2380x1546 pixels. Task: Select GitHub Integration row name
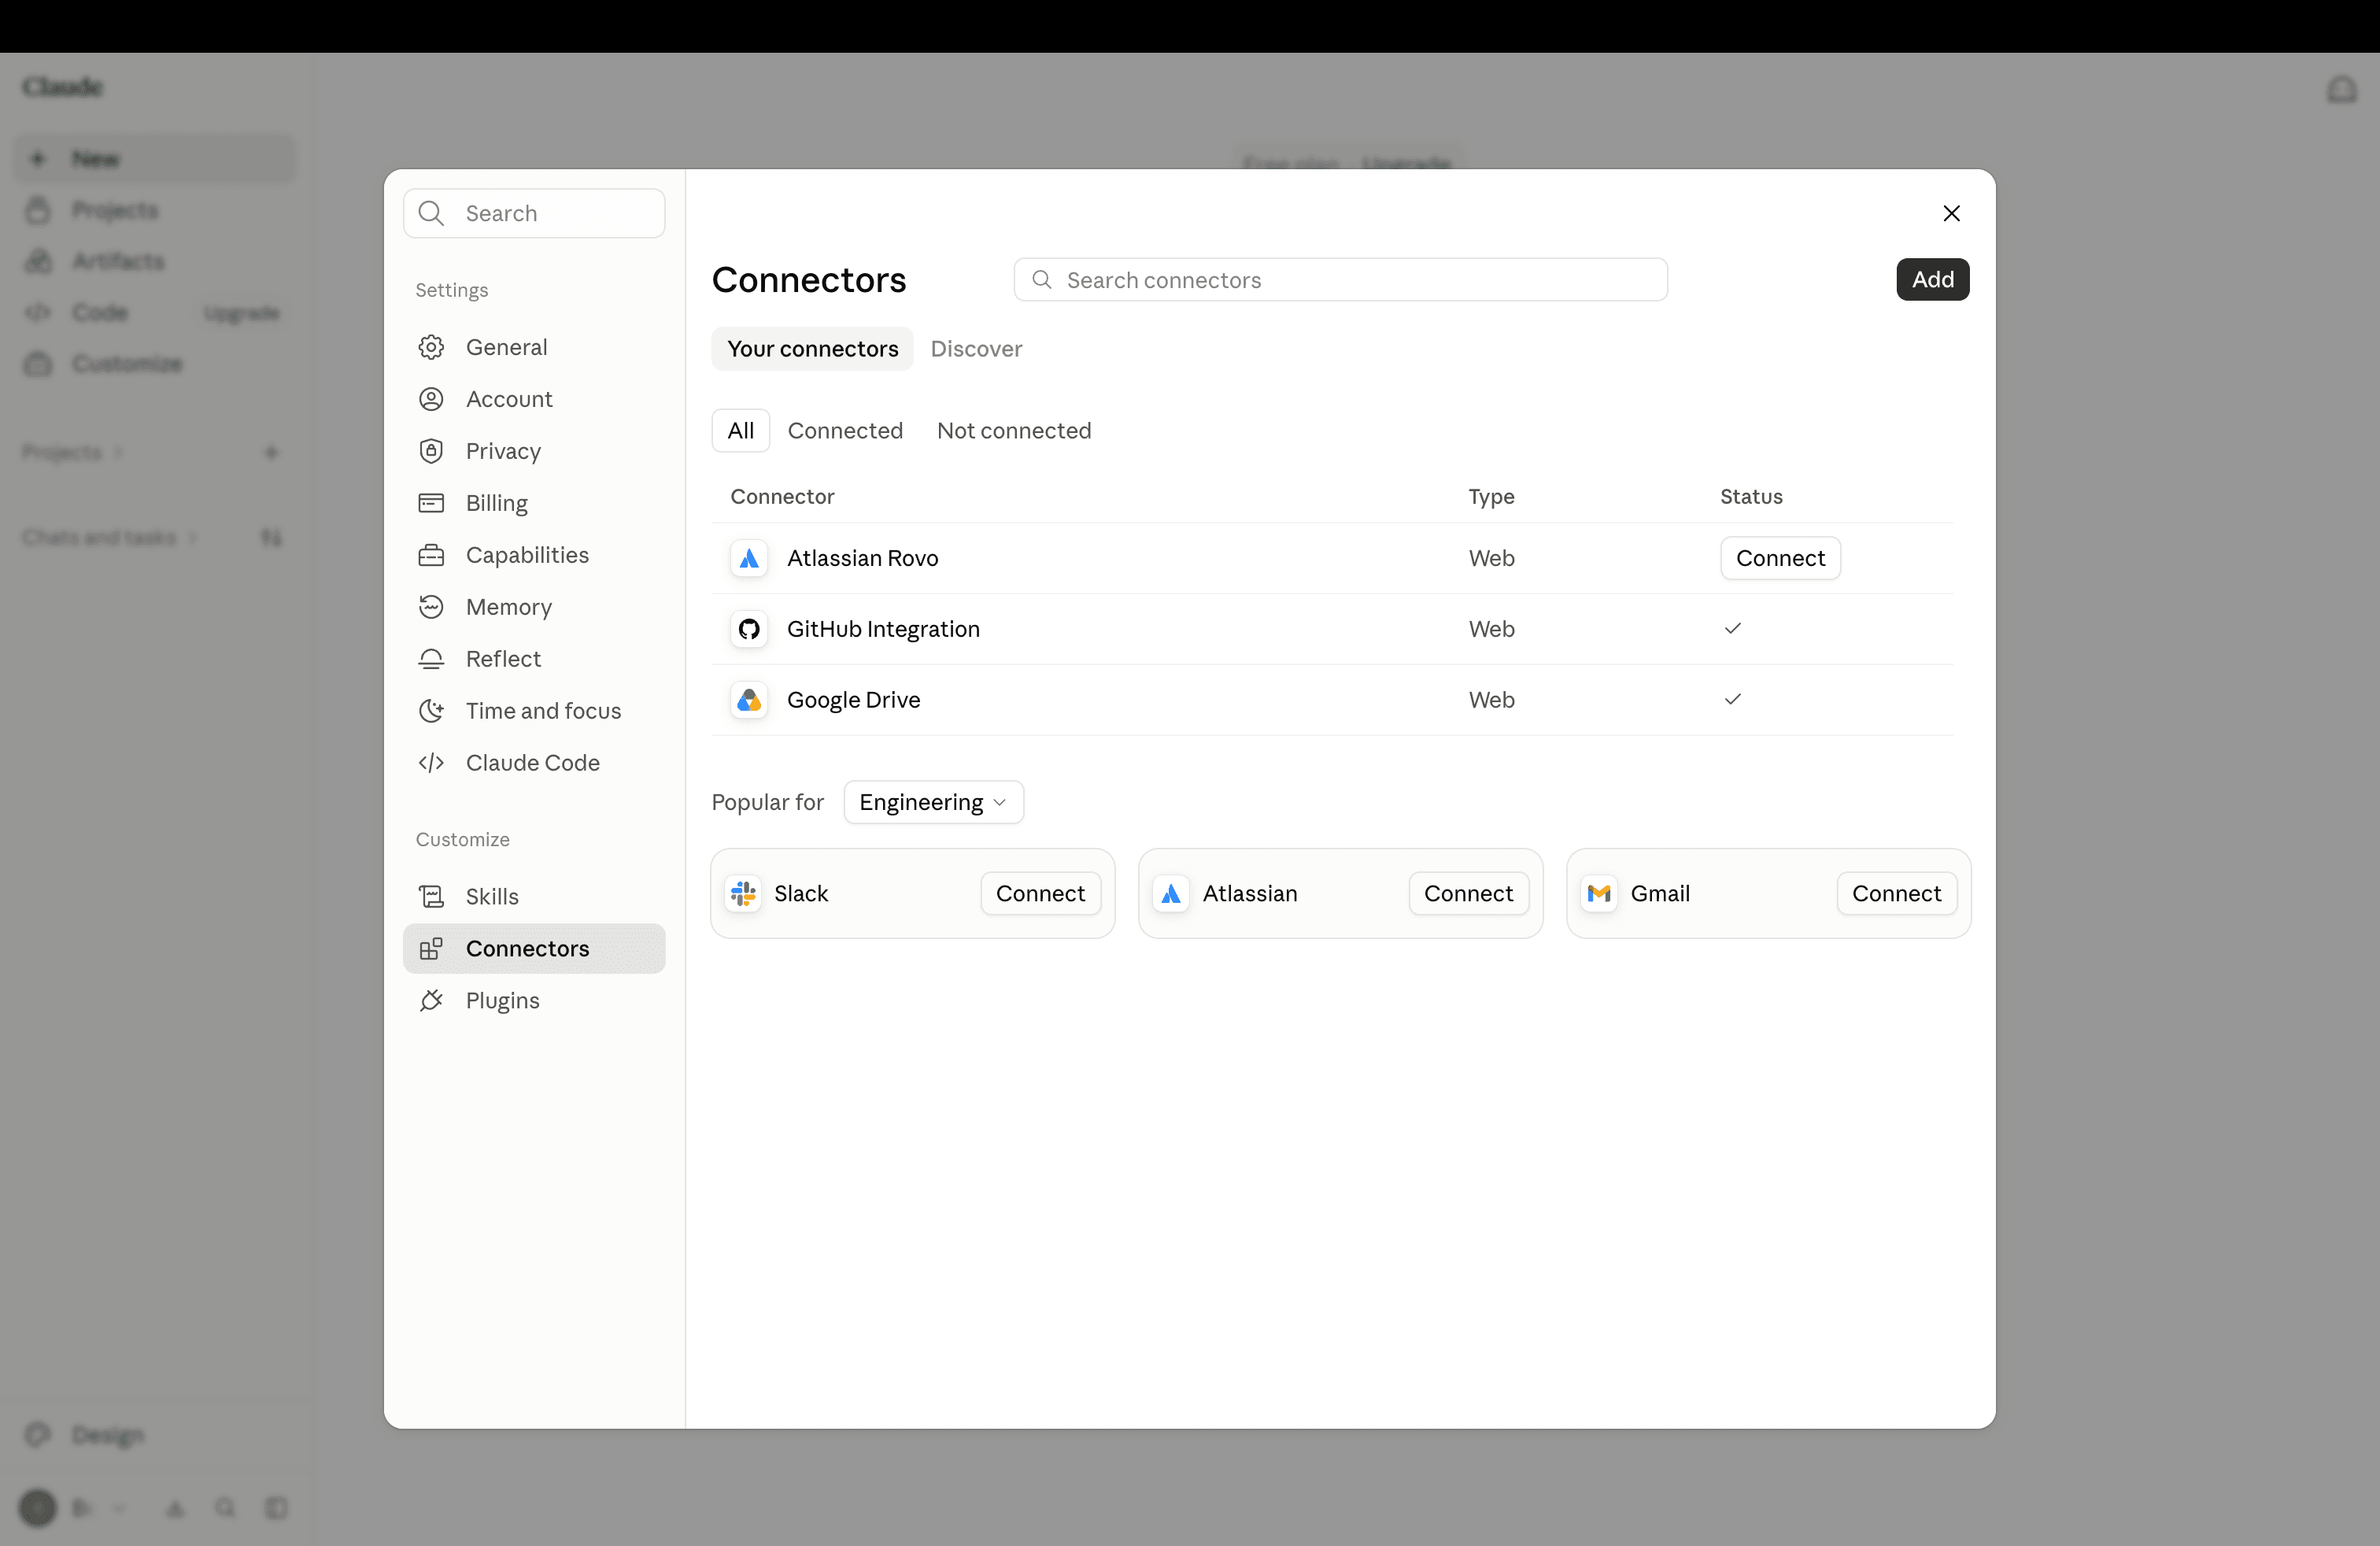(883, 629)
